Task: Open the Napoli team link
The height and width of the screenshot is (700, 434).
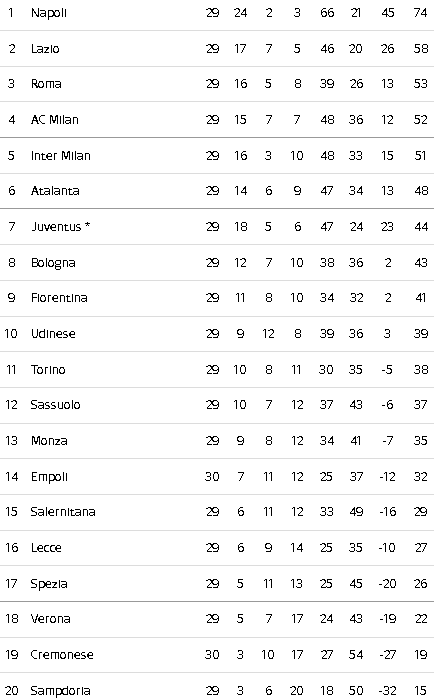Action: [x=49, y=13]
